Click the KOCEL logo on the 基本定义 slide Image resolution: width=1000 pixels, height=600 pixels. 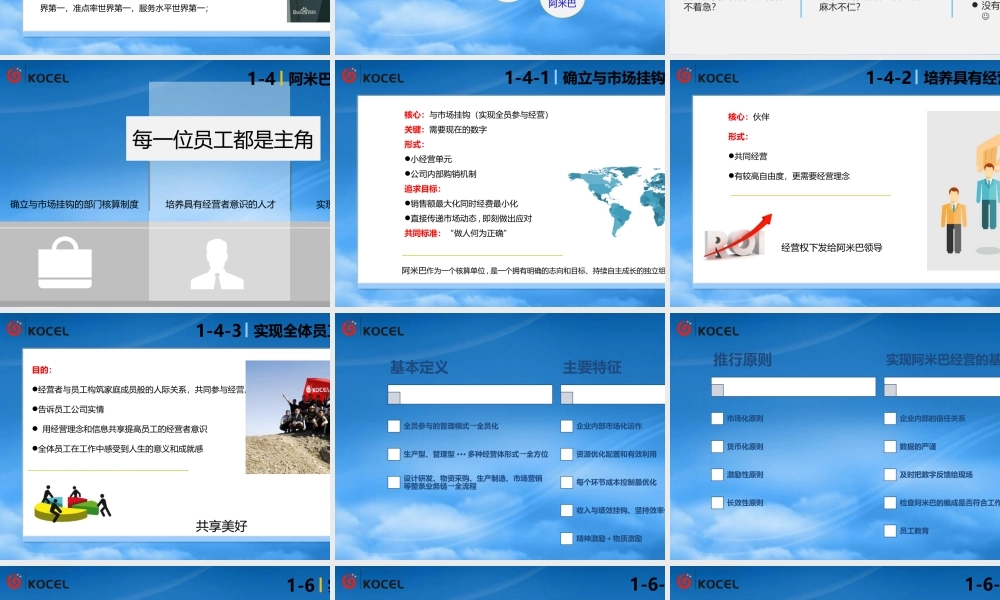pos(373,330)
